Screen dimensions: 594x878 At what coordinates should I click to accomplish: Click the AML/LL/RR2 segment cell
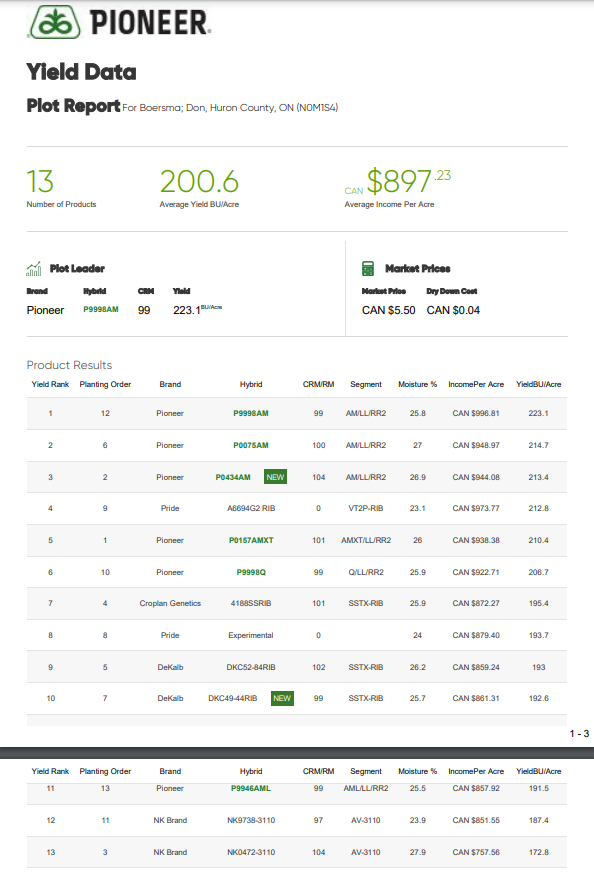click(x=366, y=788)
